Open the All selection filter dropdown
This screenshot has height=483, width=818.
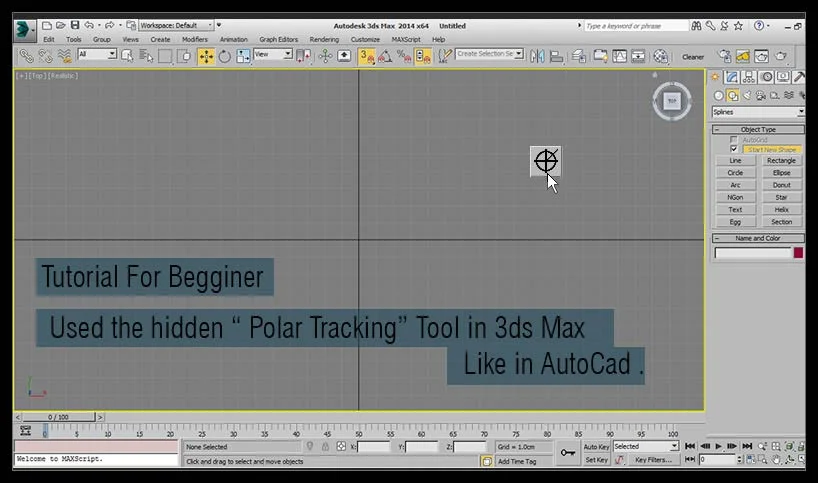(x=97, y=54)
